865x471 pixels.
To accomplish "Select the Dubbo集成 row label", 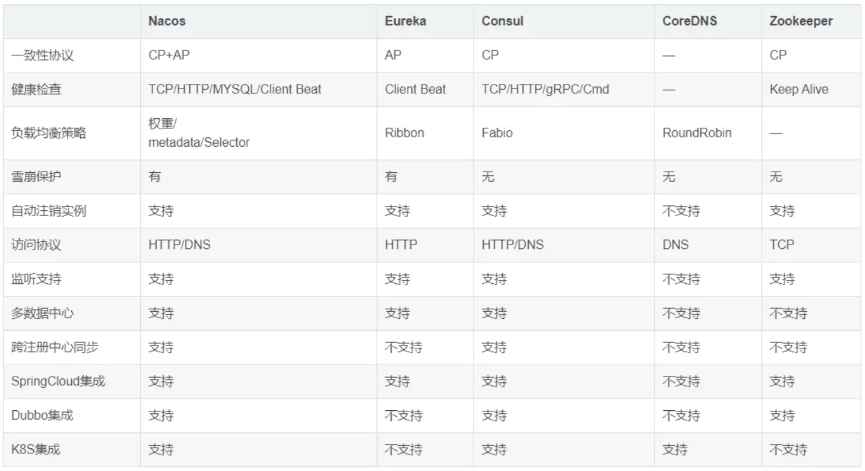I will pos(42,415).
